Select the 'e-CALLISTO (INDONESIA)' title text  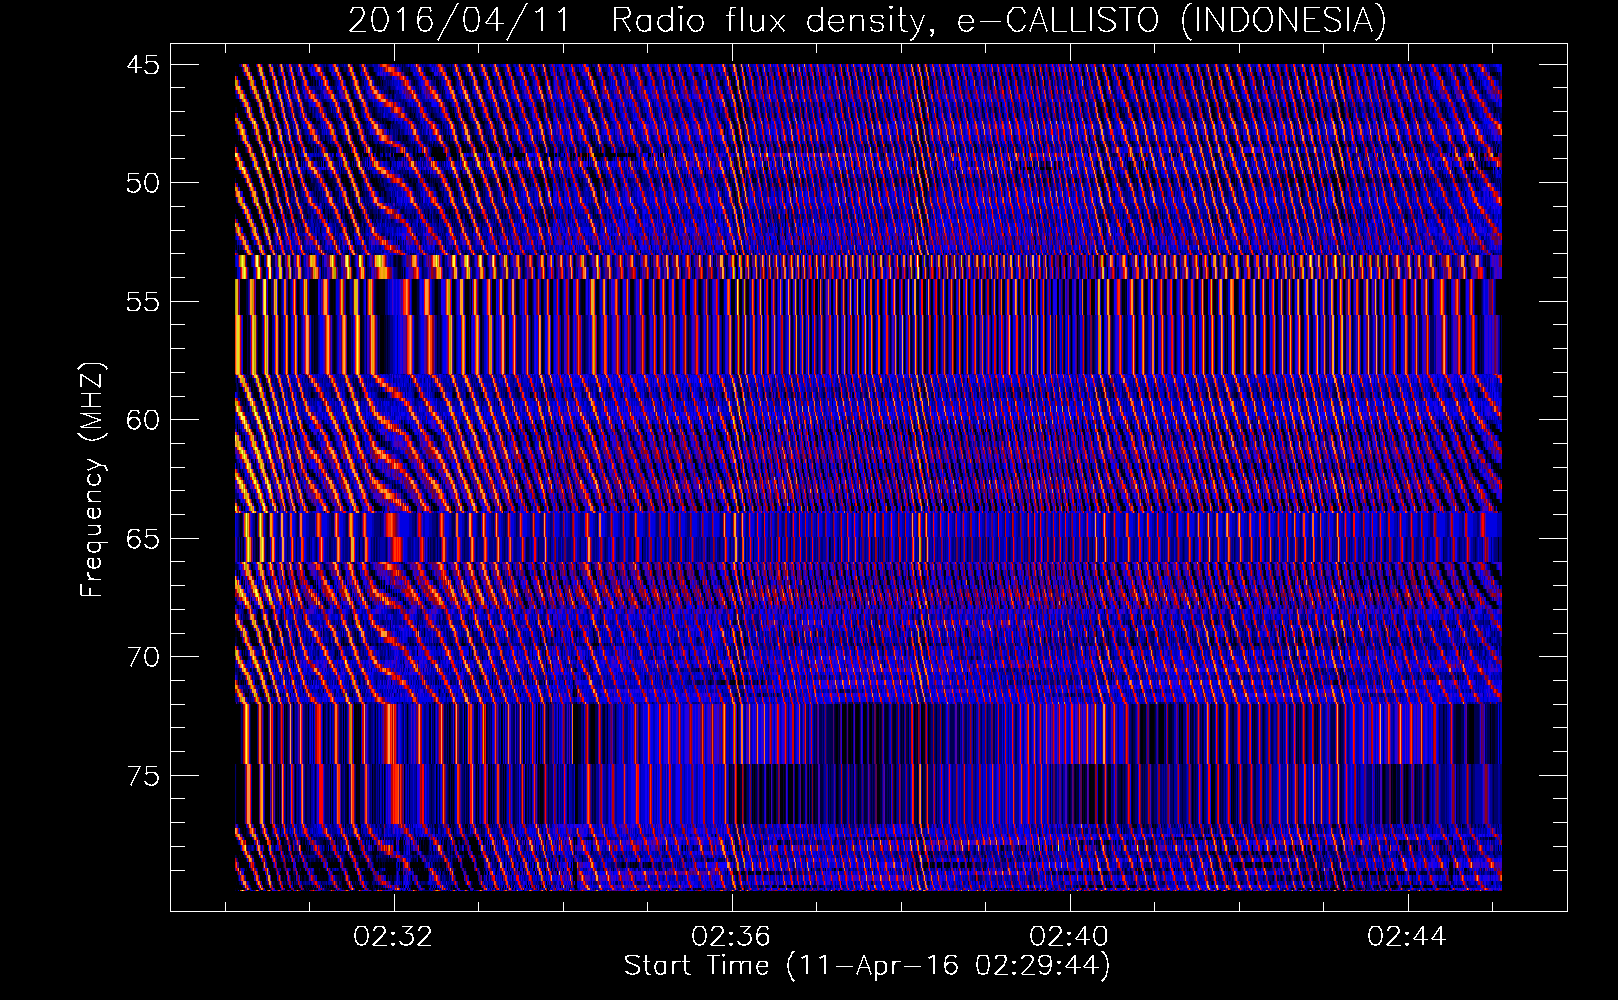(x=1172, y=20)
